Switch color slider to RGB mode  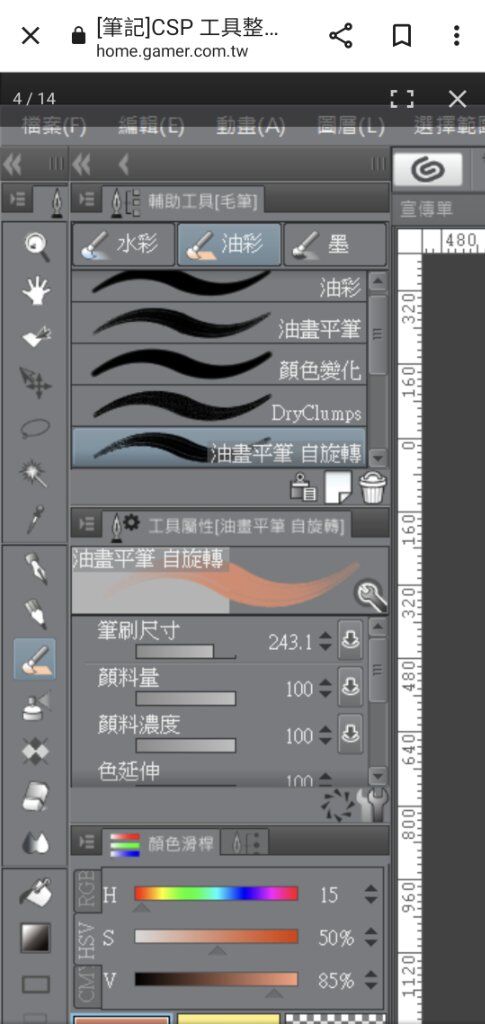point(87,889)
